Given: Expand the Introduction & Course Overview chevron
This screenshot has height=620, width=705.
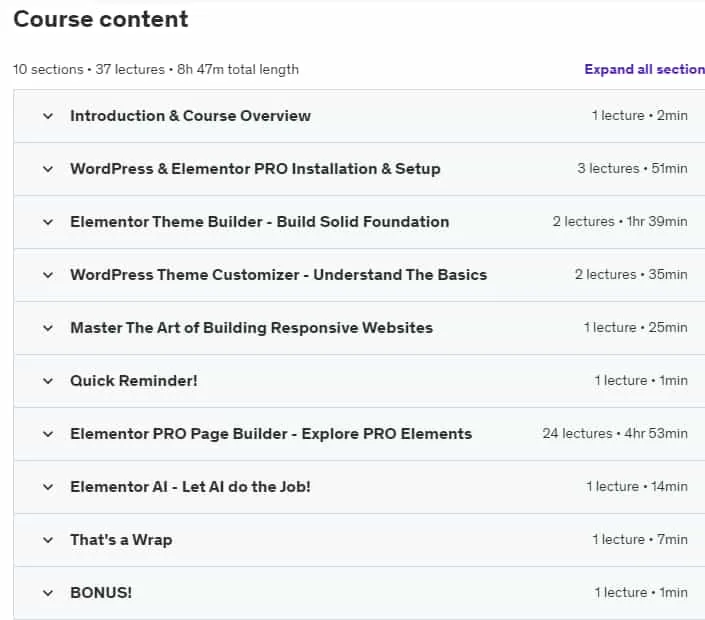Looking at the screenshot, I should click(x=48, y=116).
